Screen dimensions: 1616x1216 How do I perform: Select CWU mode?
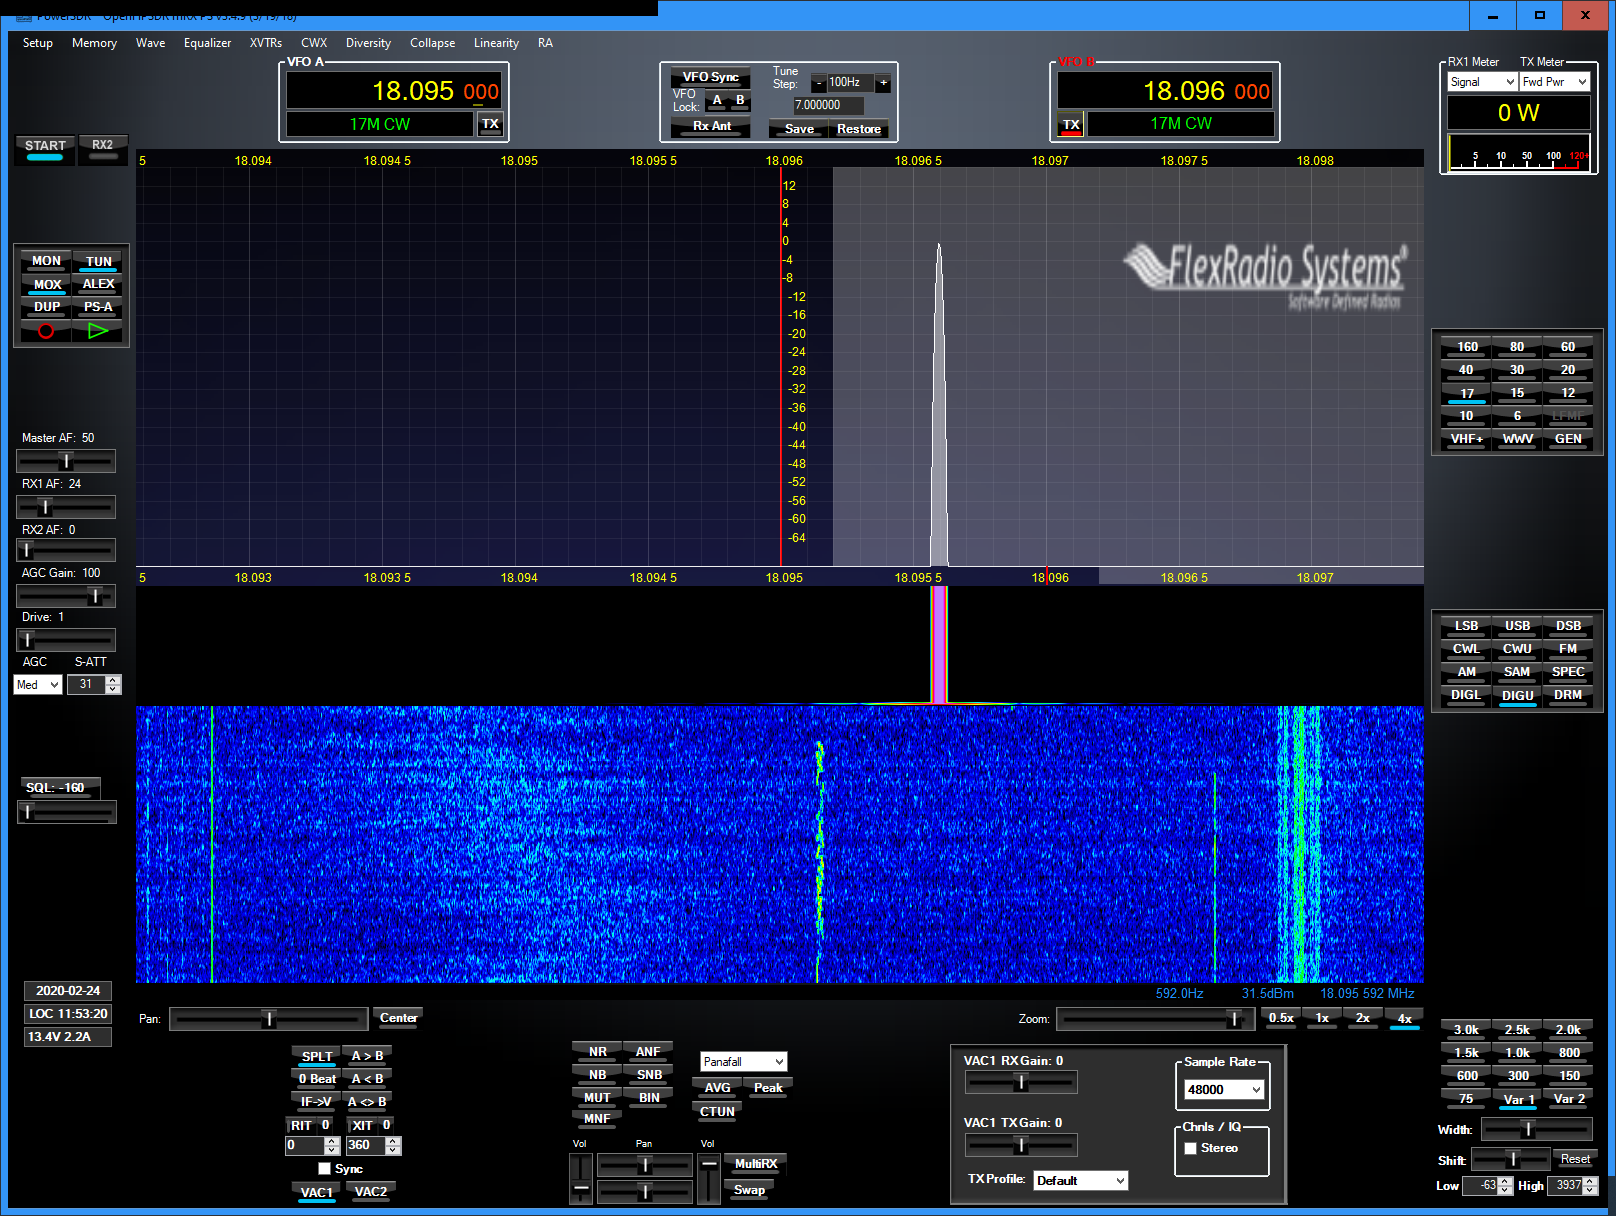(1517, 649)
